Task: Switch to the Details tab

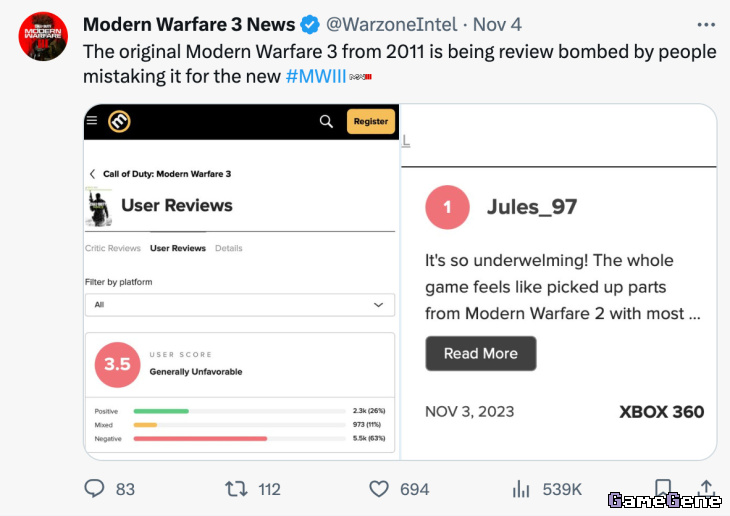Action: (x=229, y=248)
